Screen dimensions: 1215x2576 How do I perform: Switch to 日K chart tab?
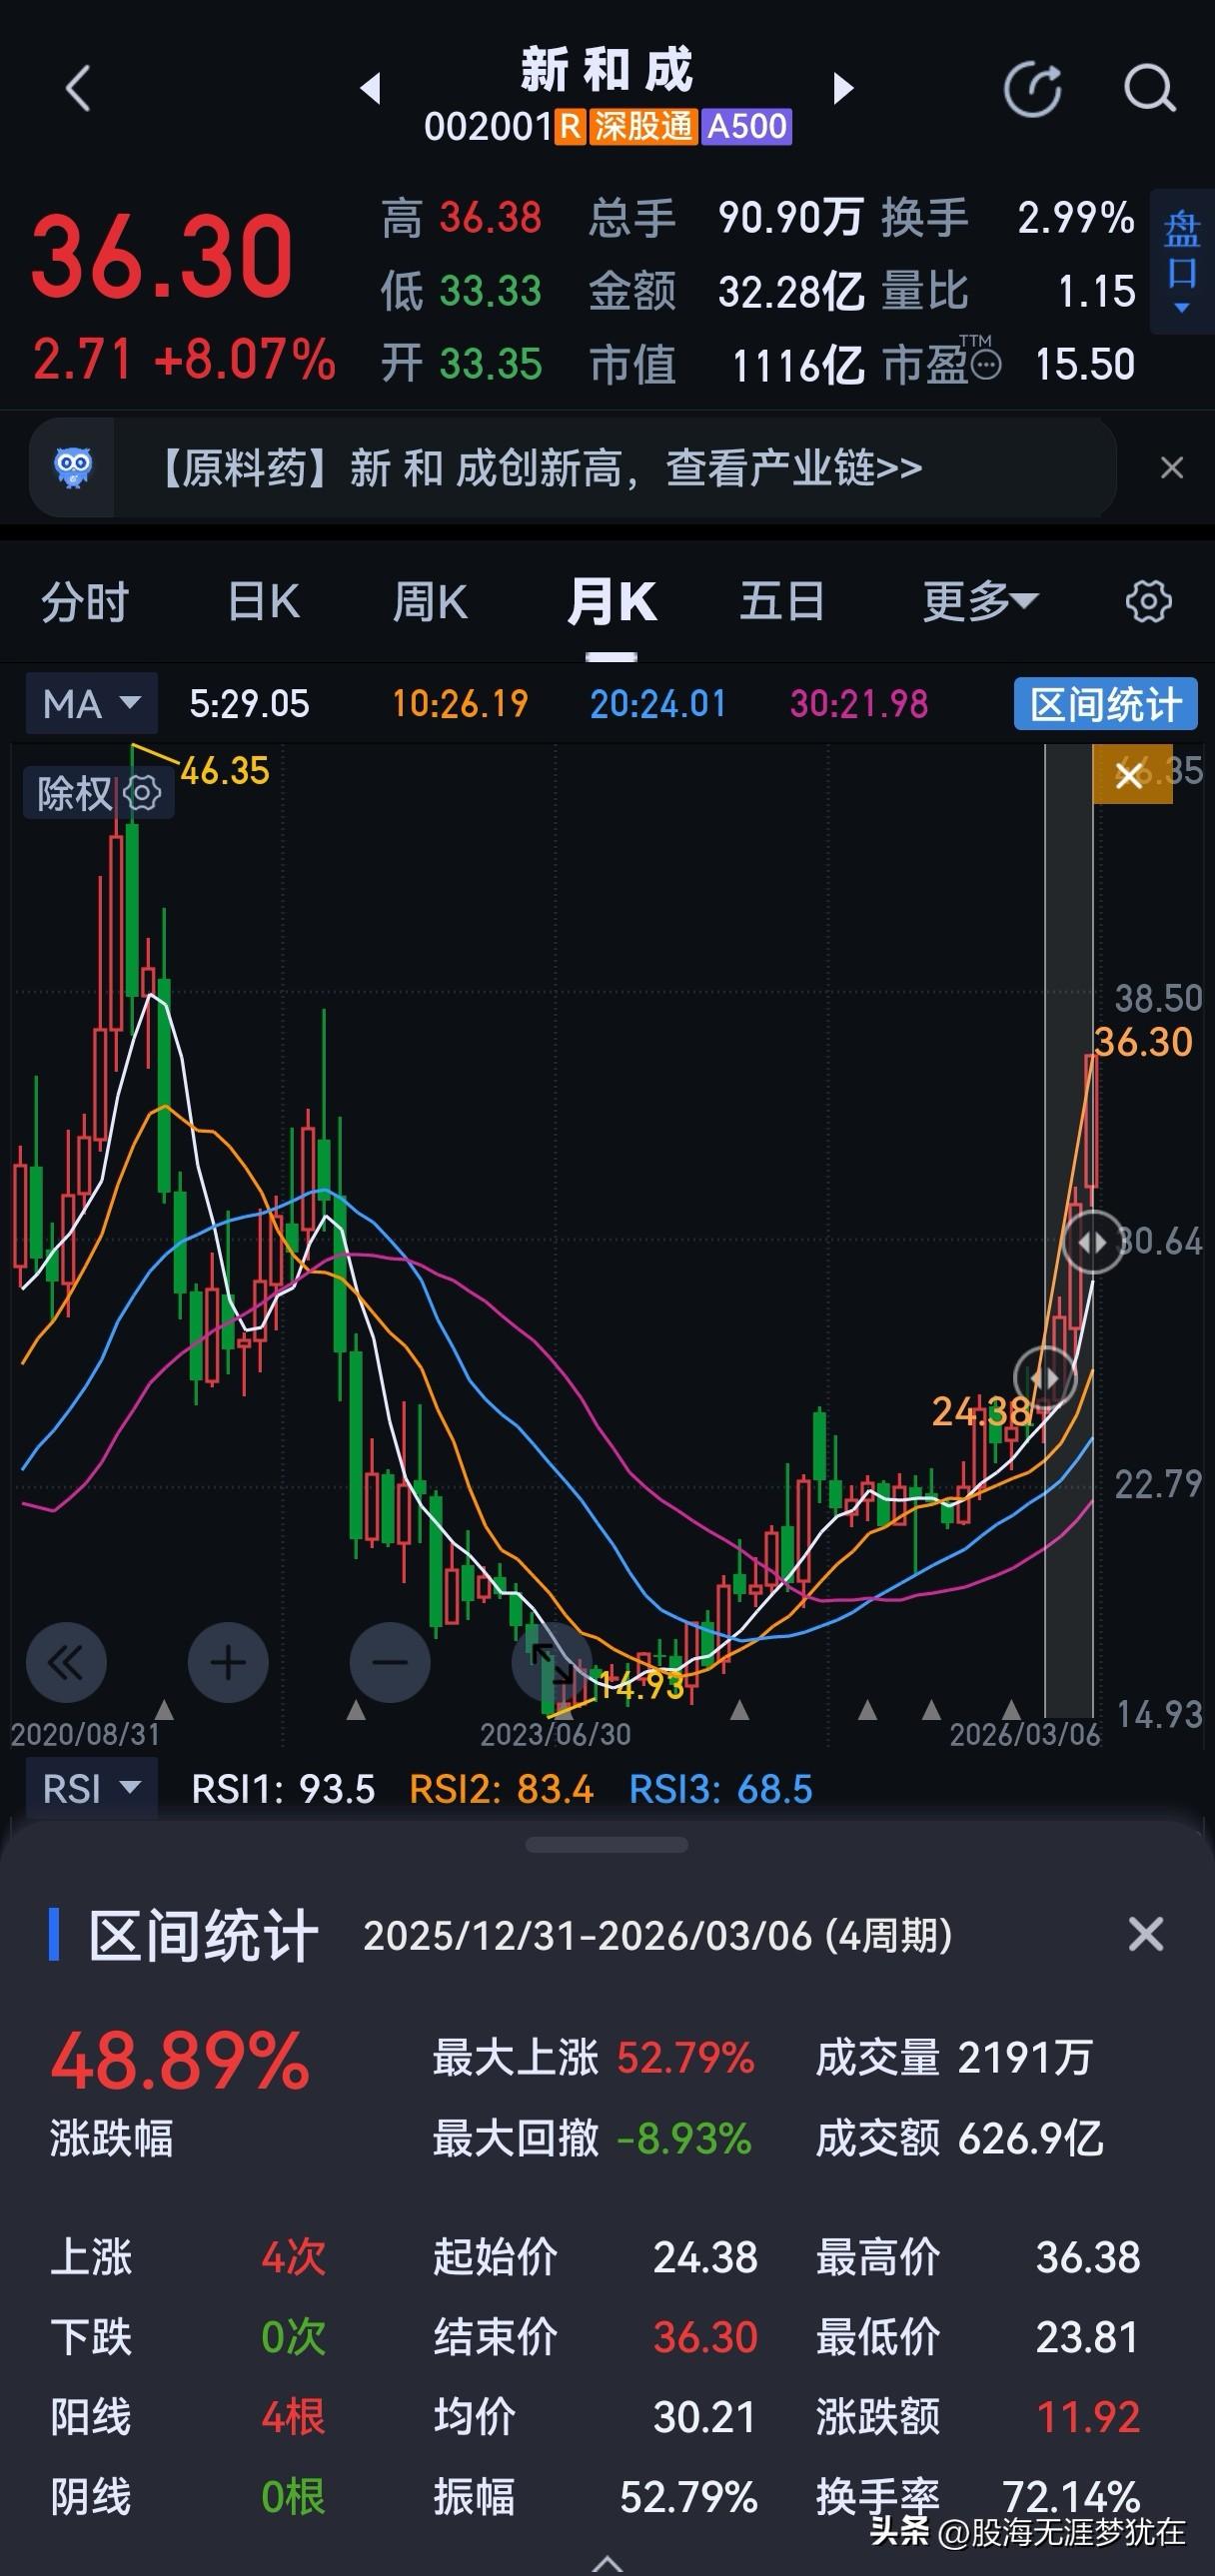point(264,603)
